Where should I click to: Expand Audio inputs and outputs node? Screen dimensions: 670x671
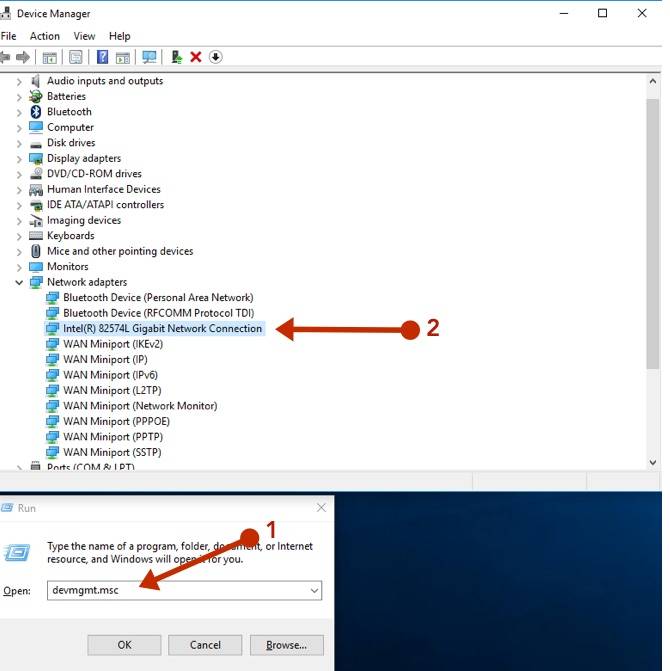(x=19, y=81)
